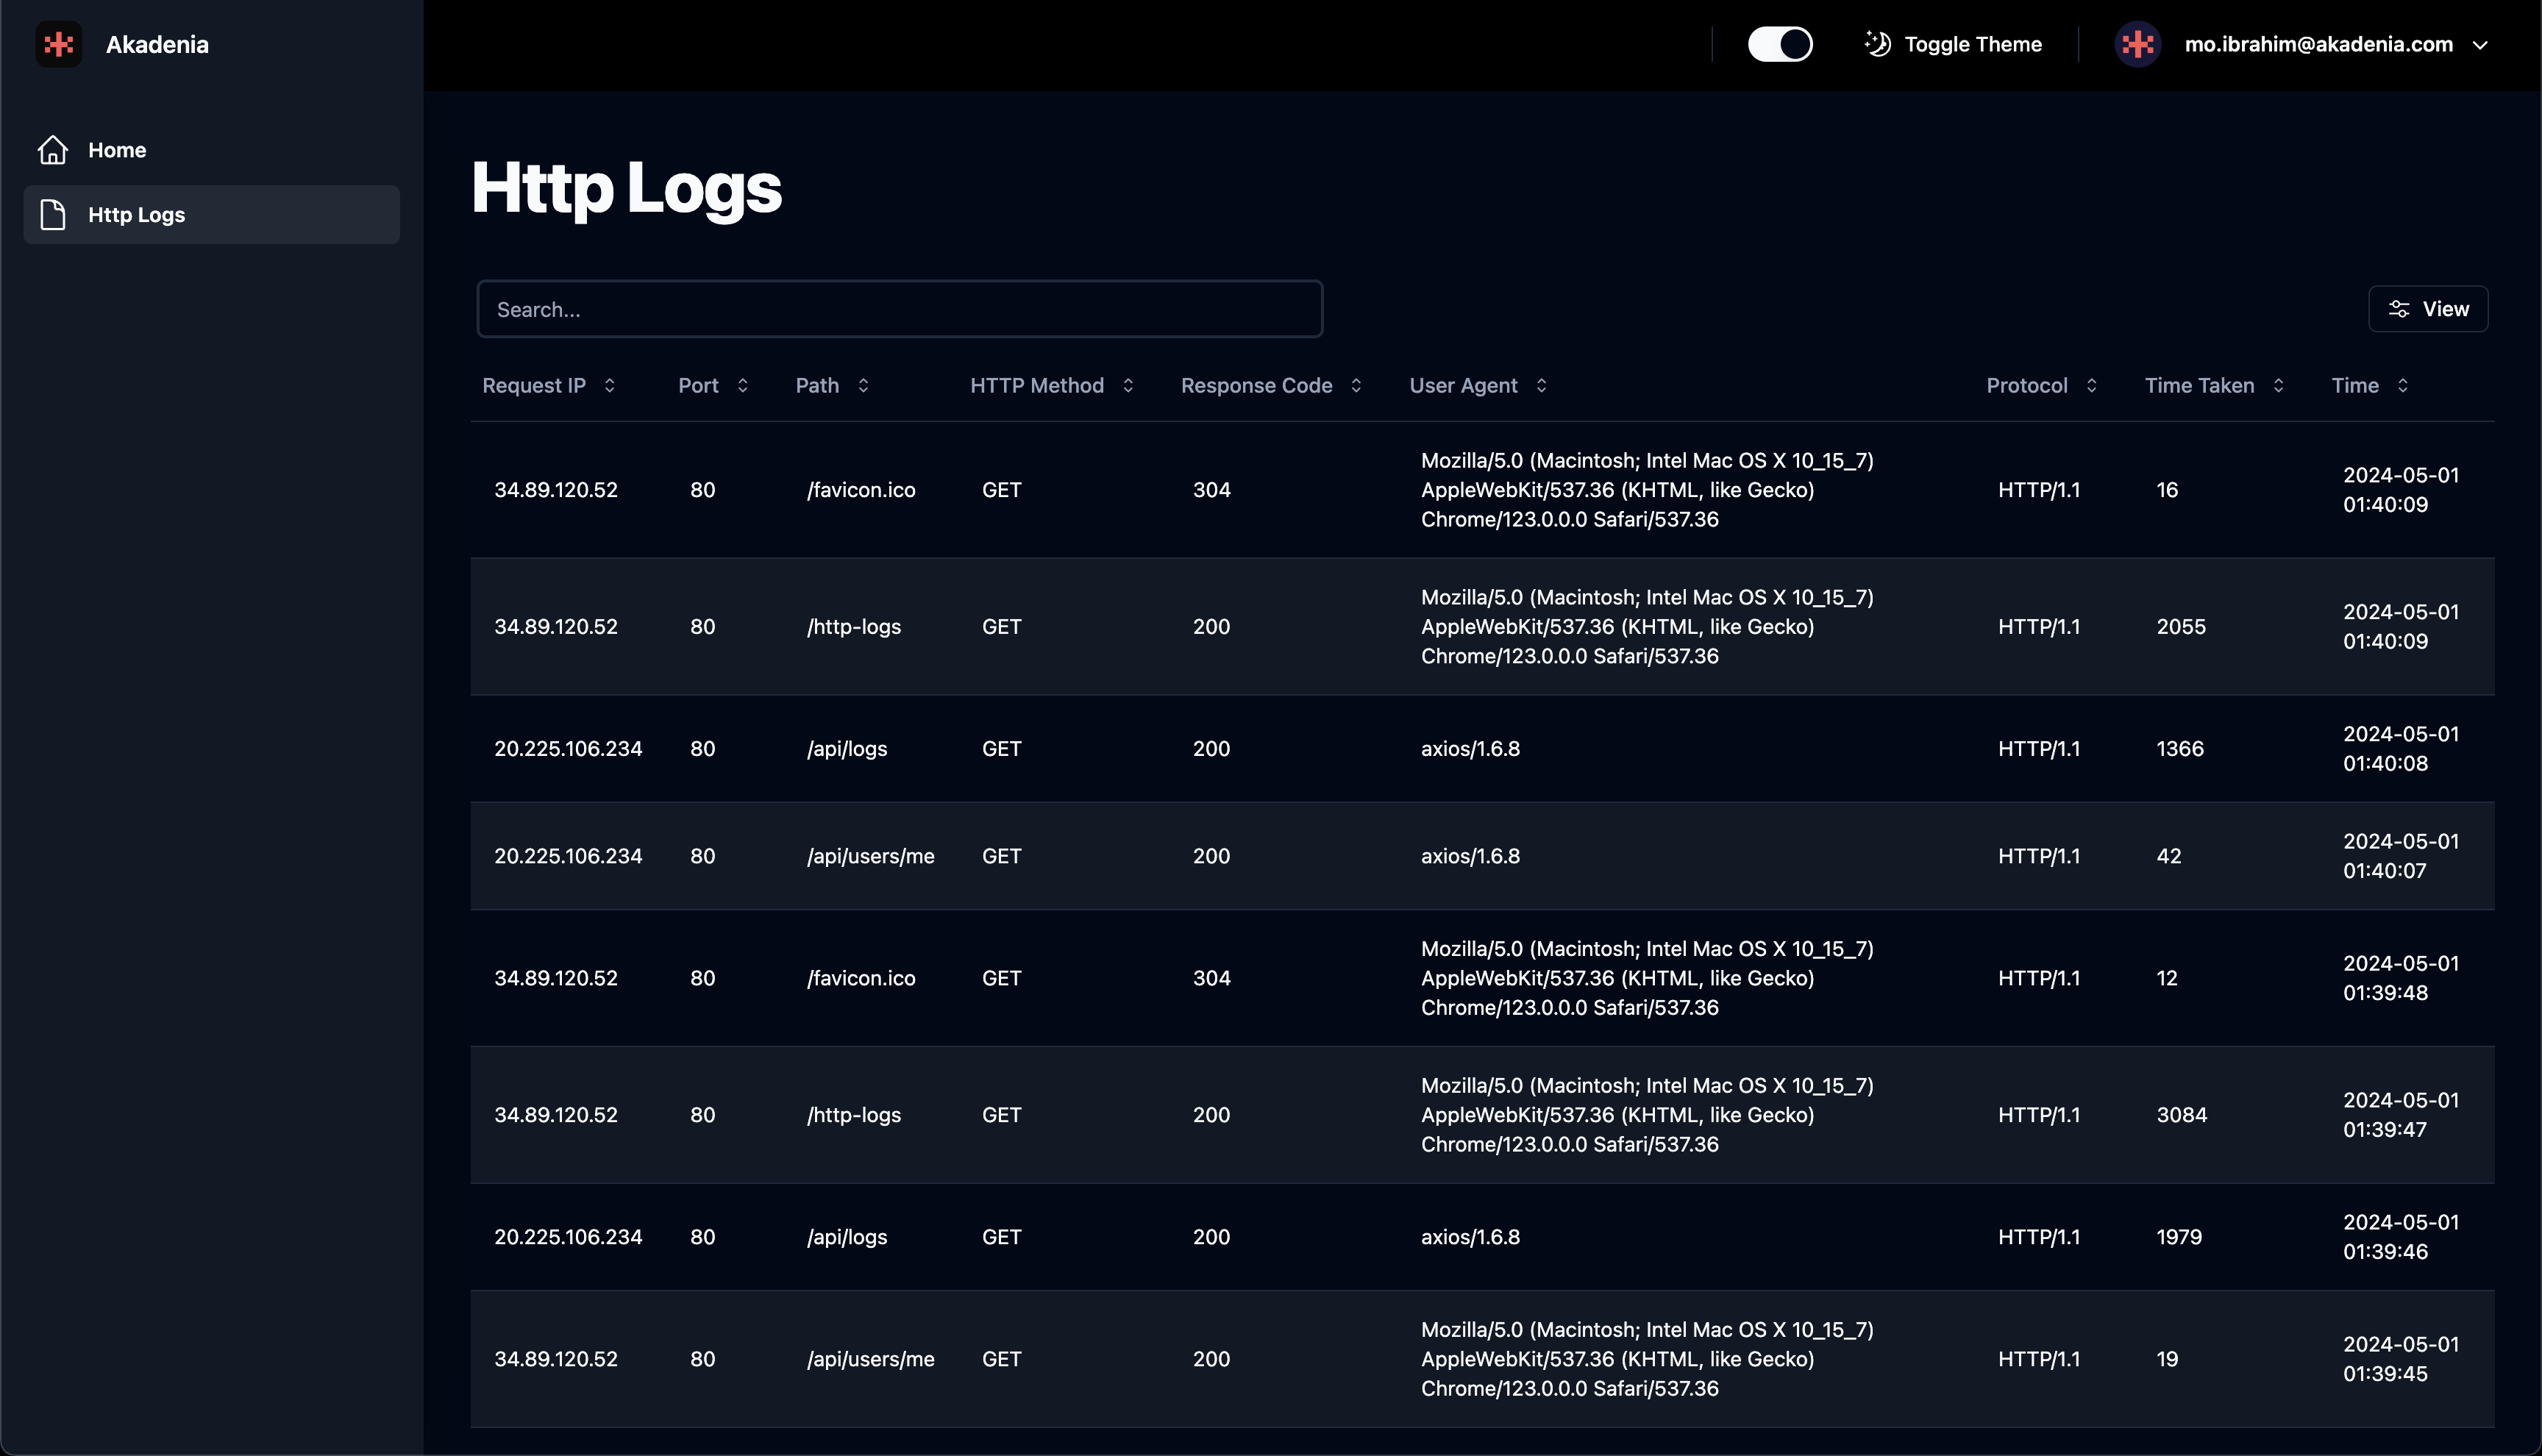
Task: Focus the Search... input field
Action: (x=899, y=309)
